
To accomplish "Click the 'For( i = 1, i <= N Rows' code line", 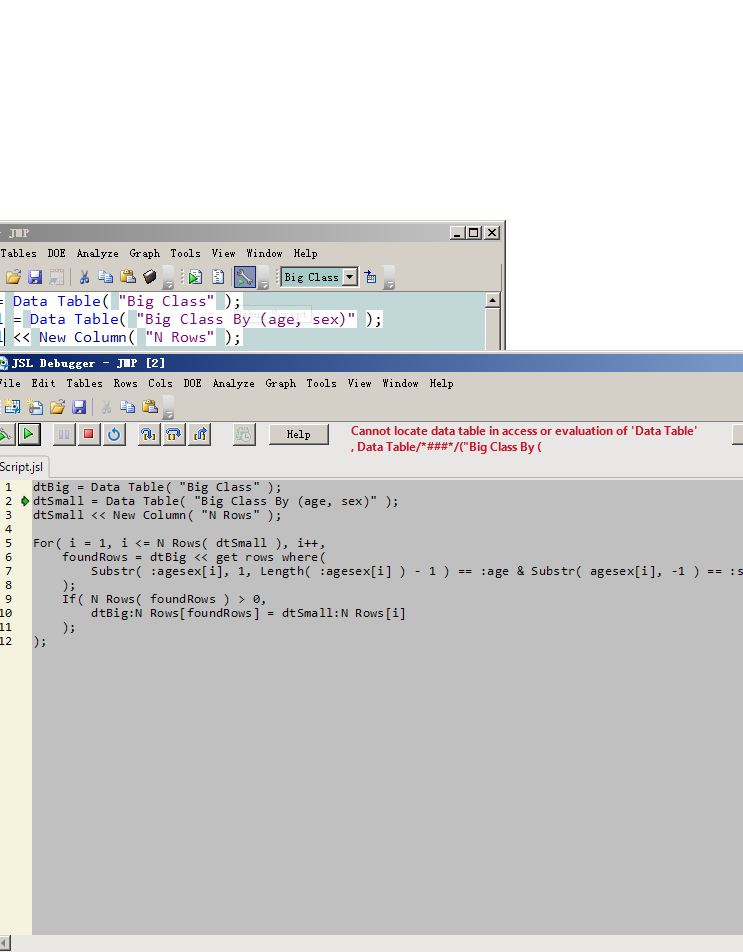I will [179, 543].
